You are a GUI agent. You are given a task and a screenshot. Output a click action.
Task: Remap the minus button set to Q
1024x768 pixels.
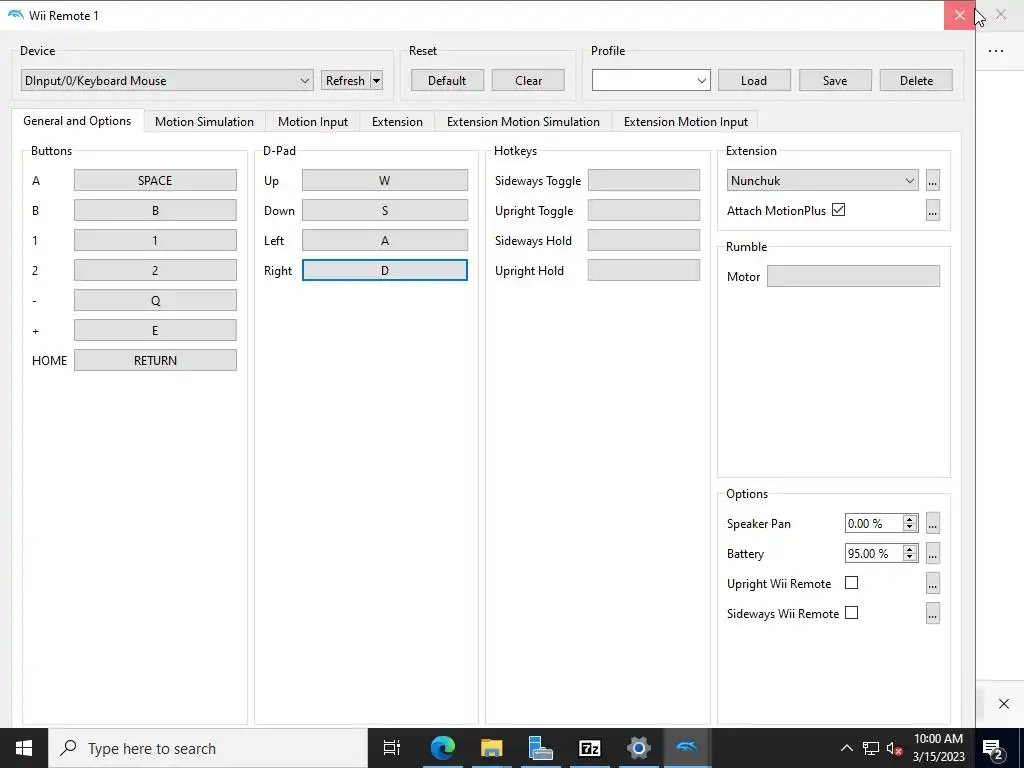(155, 301)
